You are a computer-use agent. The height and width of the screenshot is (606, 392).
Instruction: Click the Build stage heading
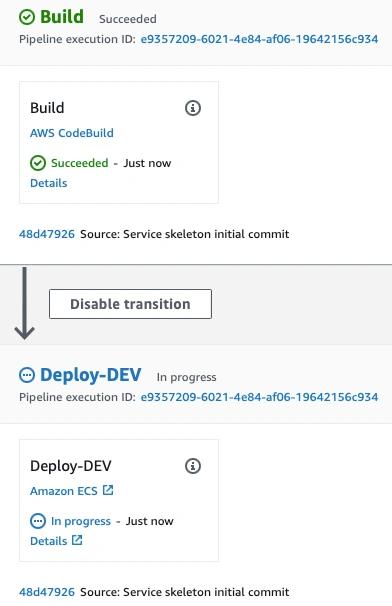[x=62, y=17]
